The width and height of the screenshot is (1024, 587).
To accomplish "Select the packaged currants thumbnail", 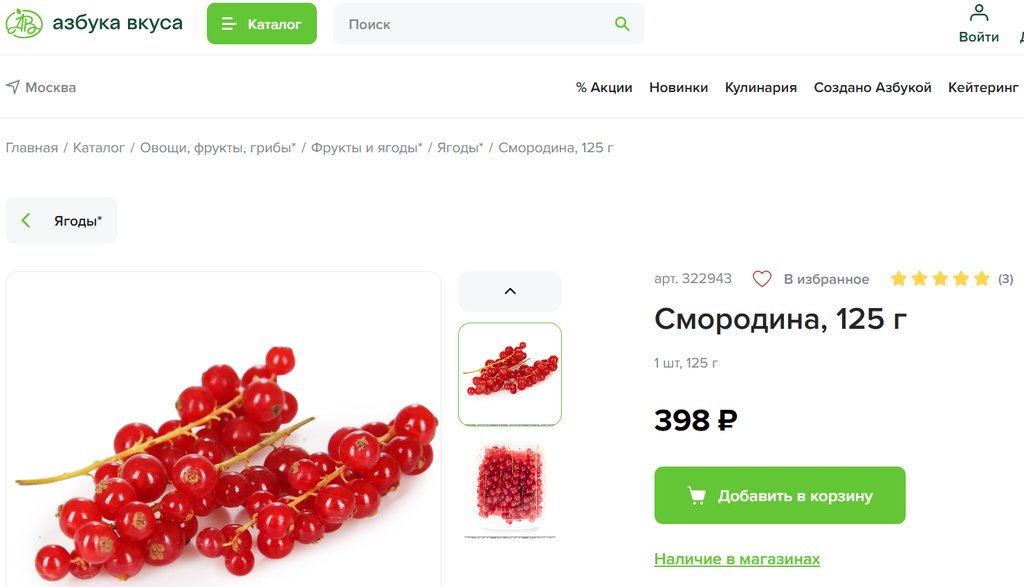I will coord(510,486).
